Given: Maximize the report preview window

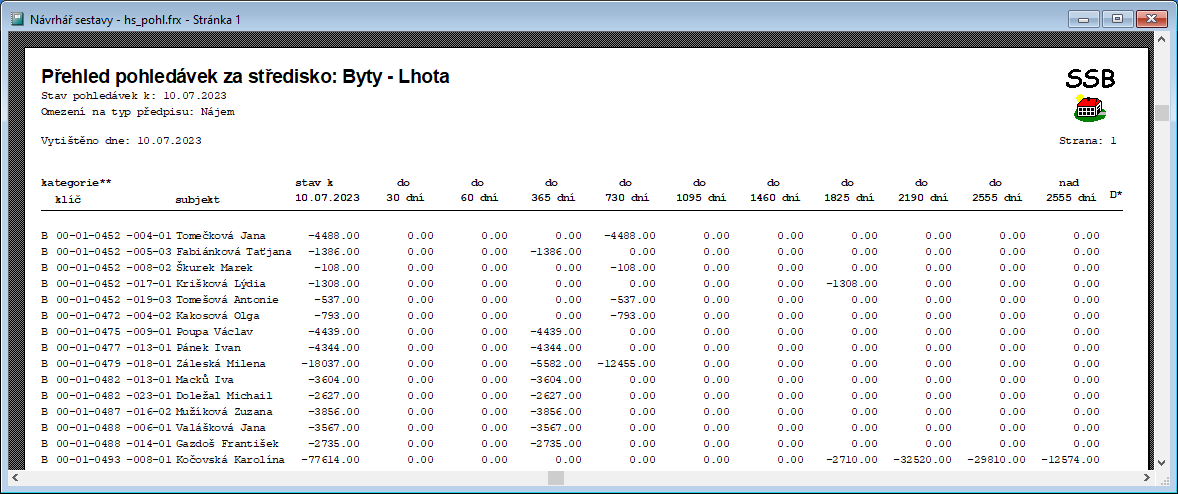Looking at the screenshot, I should [1117, 18].
